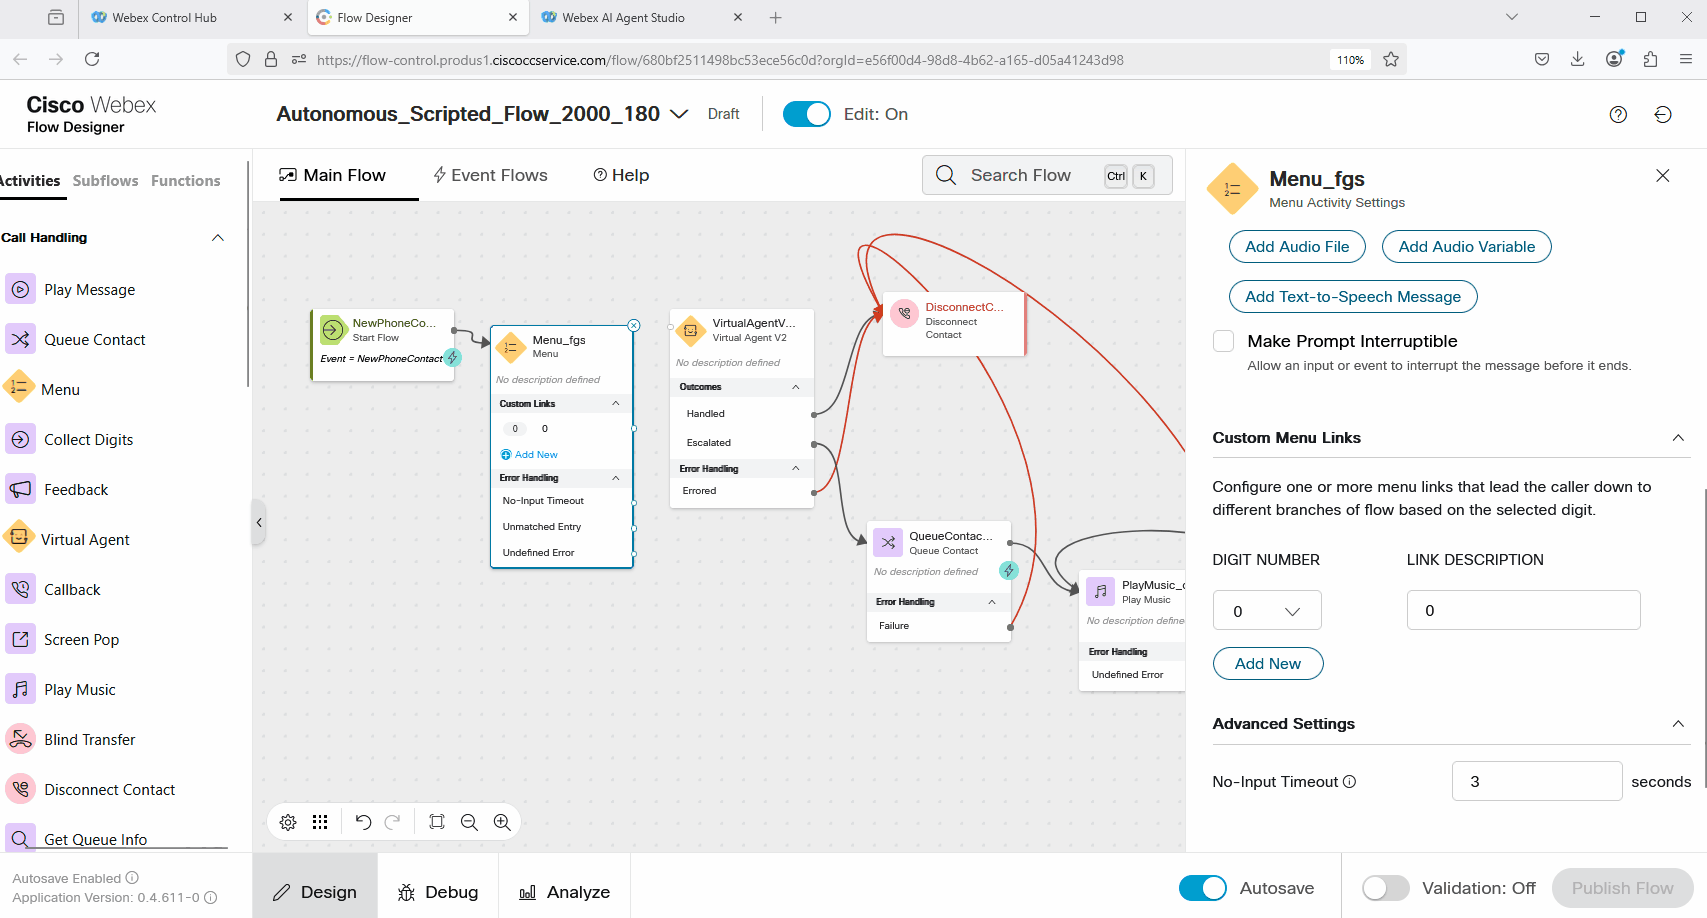Click the canvas settings gear icon

click(288, 822)
